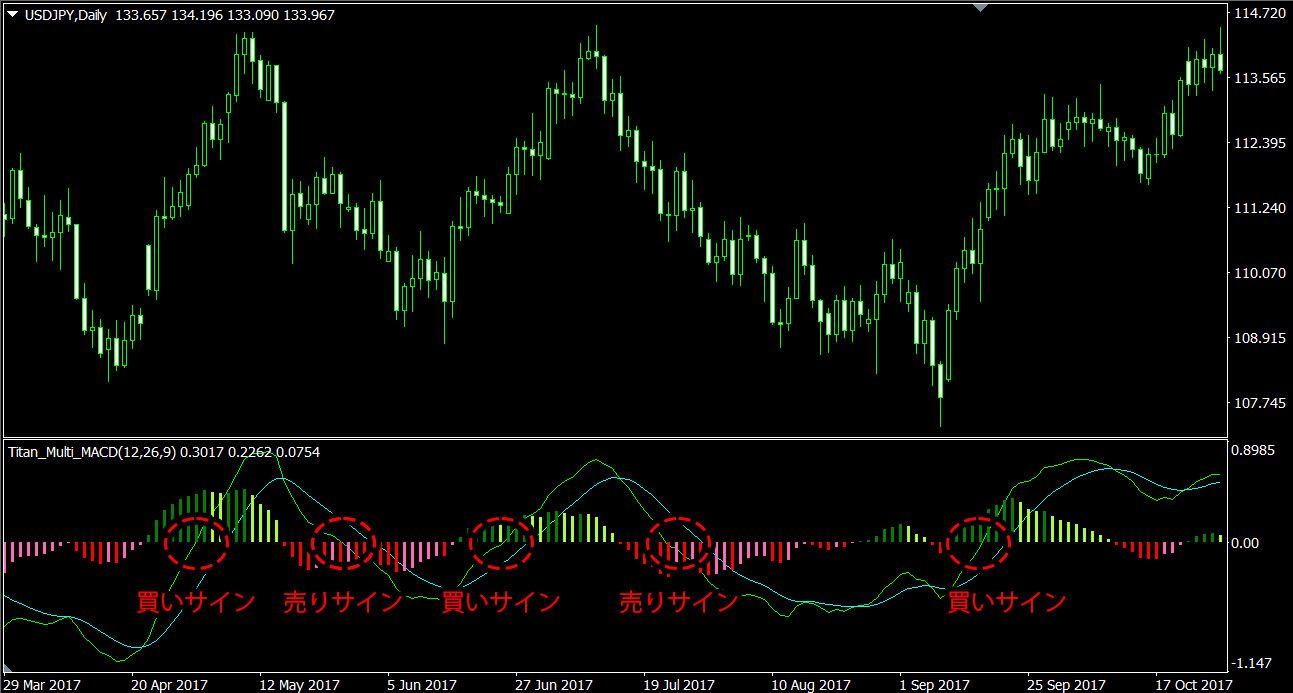Select the leftmost 買いサイン text label

(195, 602)
